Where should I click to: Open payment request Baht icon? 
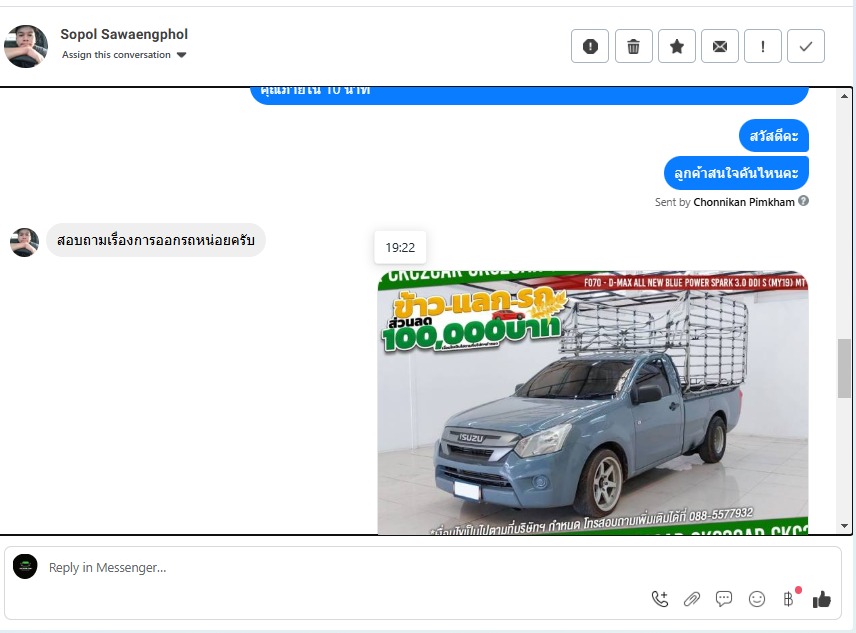click(789, 599)
